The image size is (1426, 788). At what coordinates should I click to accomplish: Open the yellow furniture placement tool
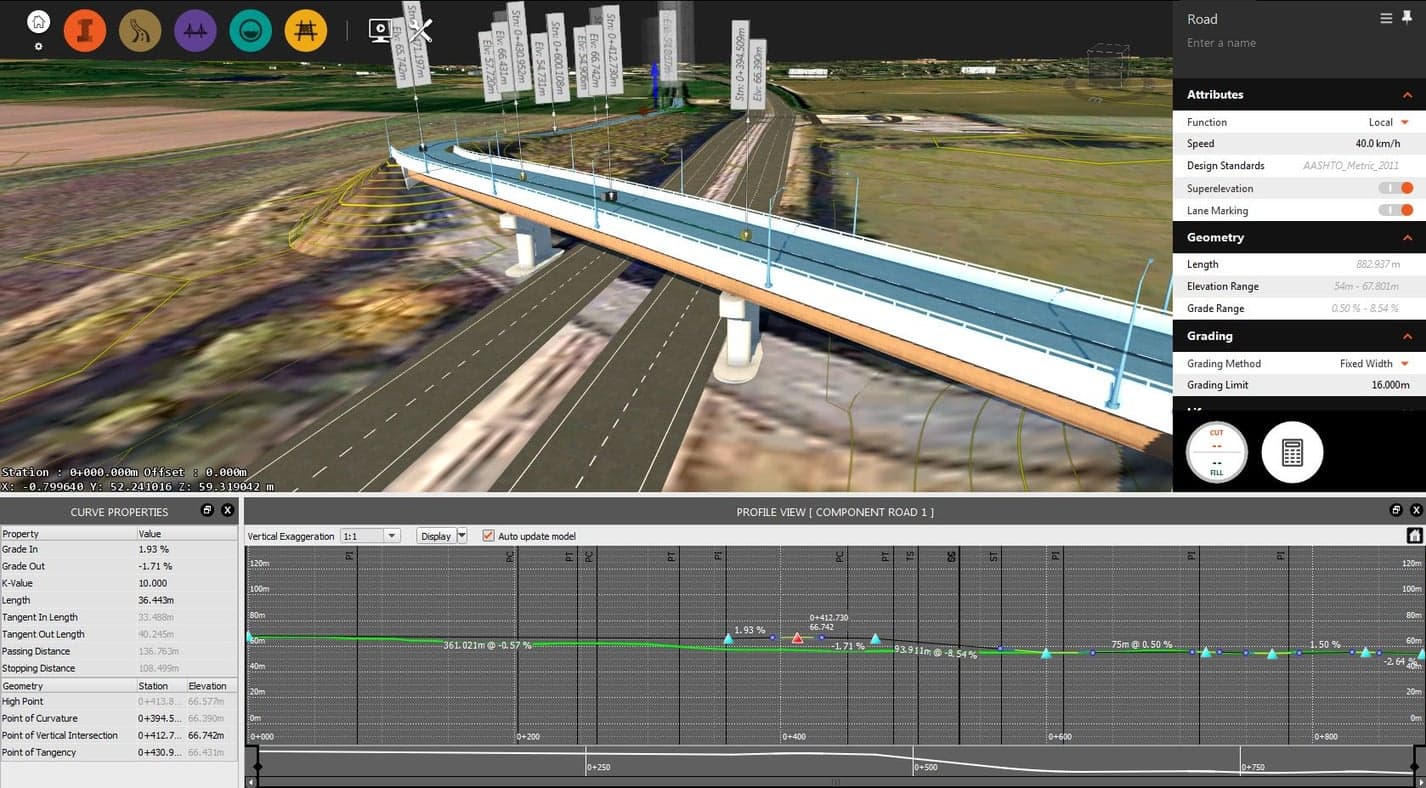tap(304, 30)
